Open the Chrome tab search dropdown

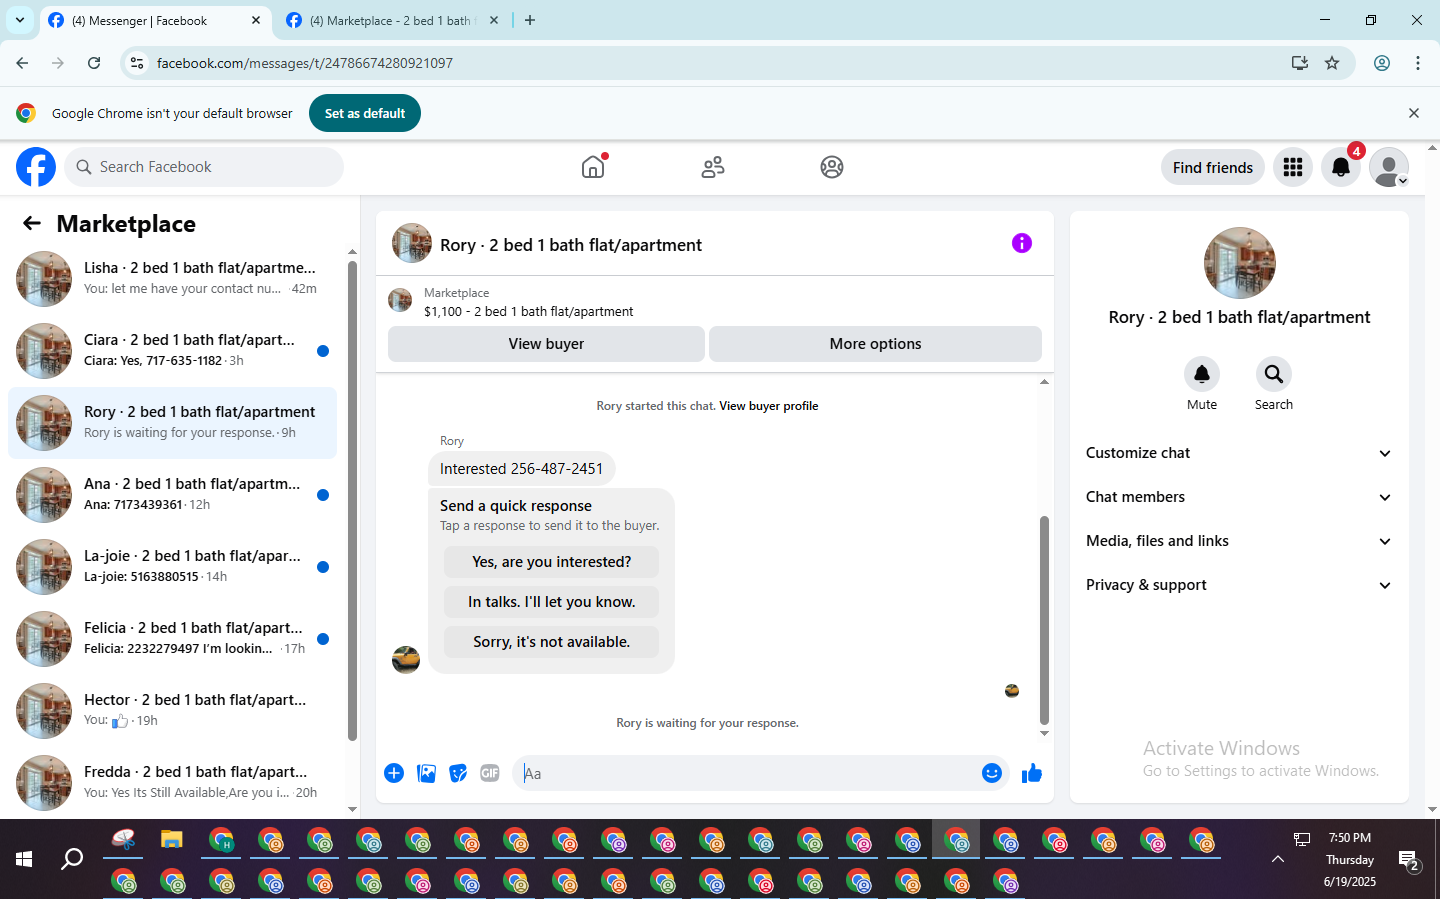click(x=20, y=20)
